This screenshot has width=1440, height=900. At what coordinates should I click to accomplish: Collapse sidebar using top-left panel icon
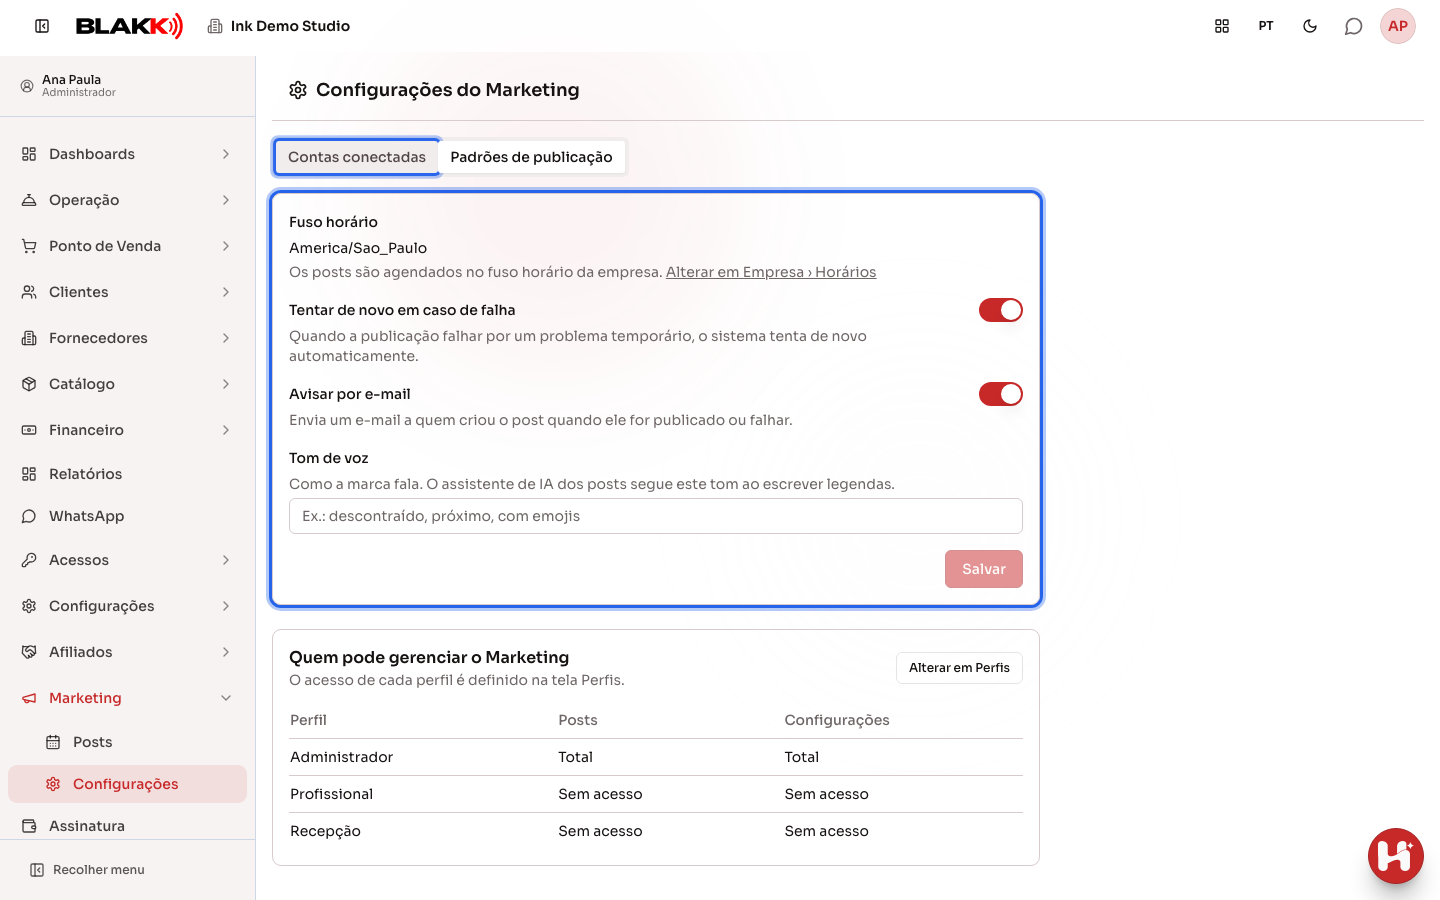pos(42,26)
